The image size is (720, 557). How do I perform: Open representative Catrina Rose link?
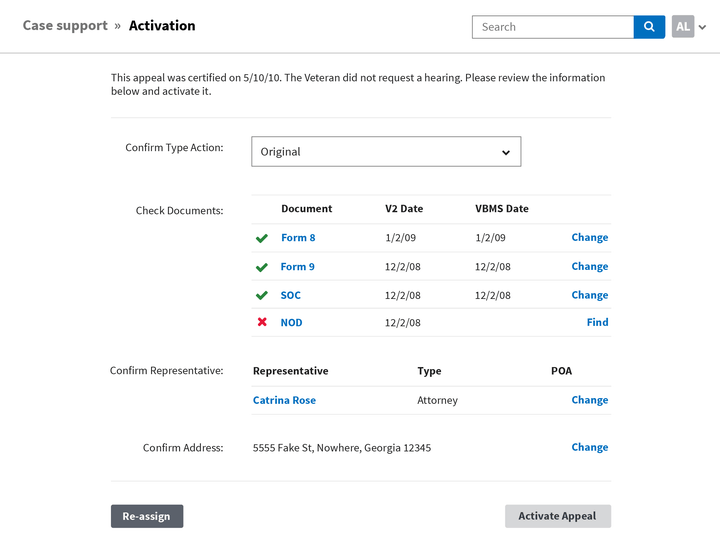pos(284,400)
